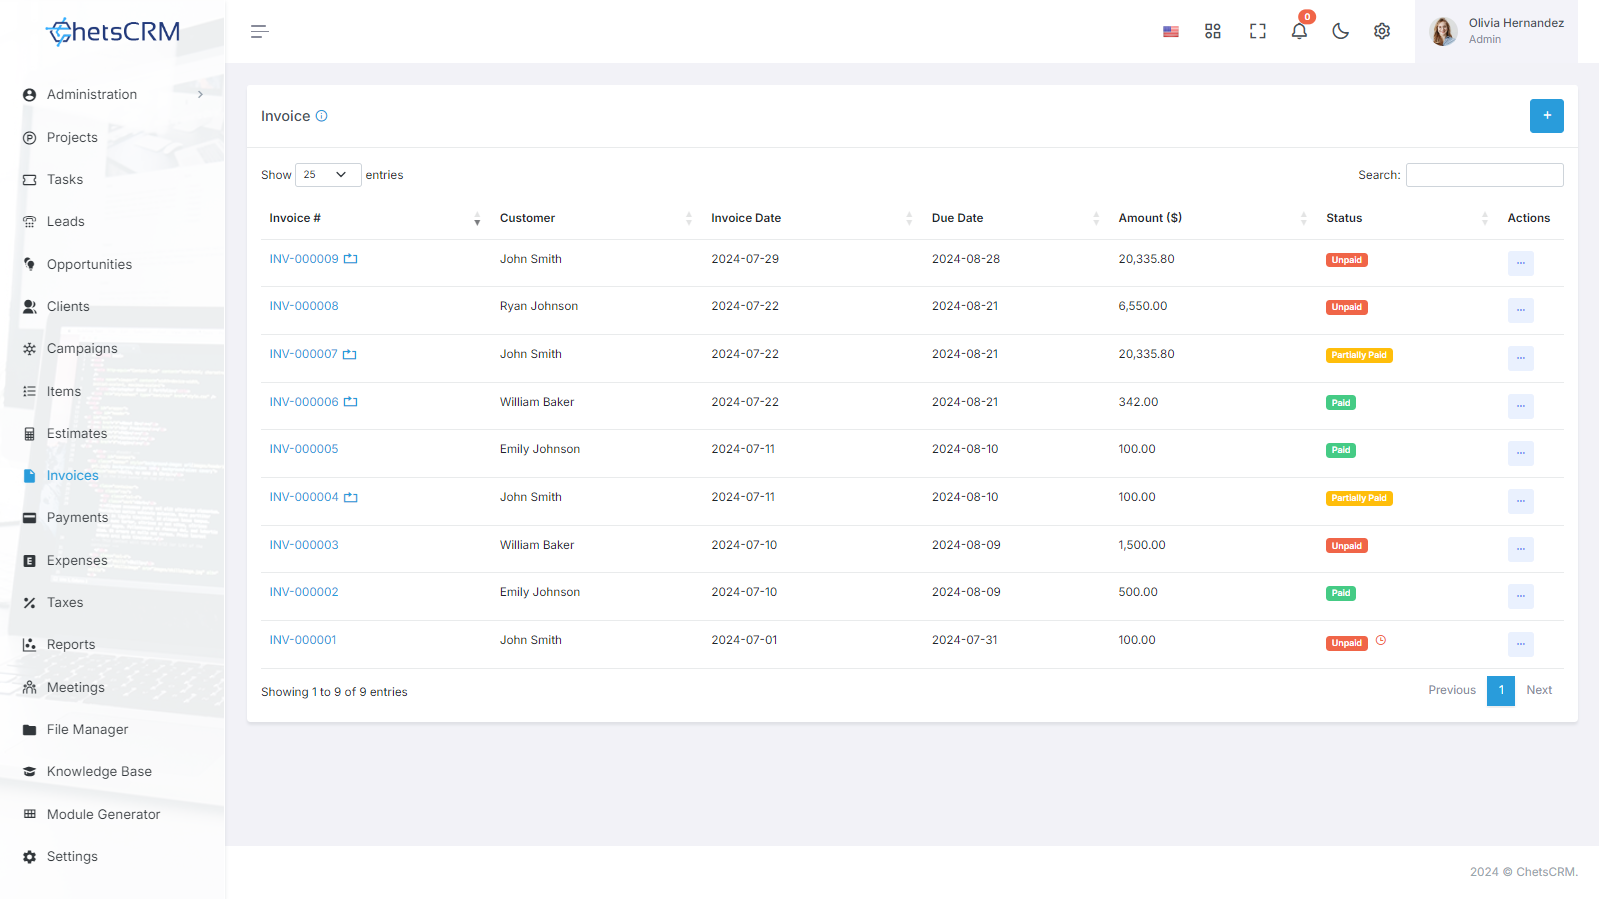Click the Knowledge Base graduation icon
The width and height of the screenshot is (1599, 899).
tap(30, 772)
